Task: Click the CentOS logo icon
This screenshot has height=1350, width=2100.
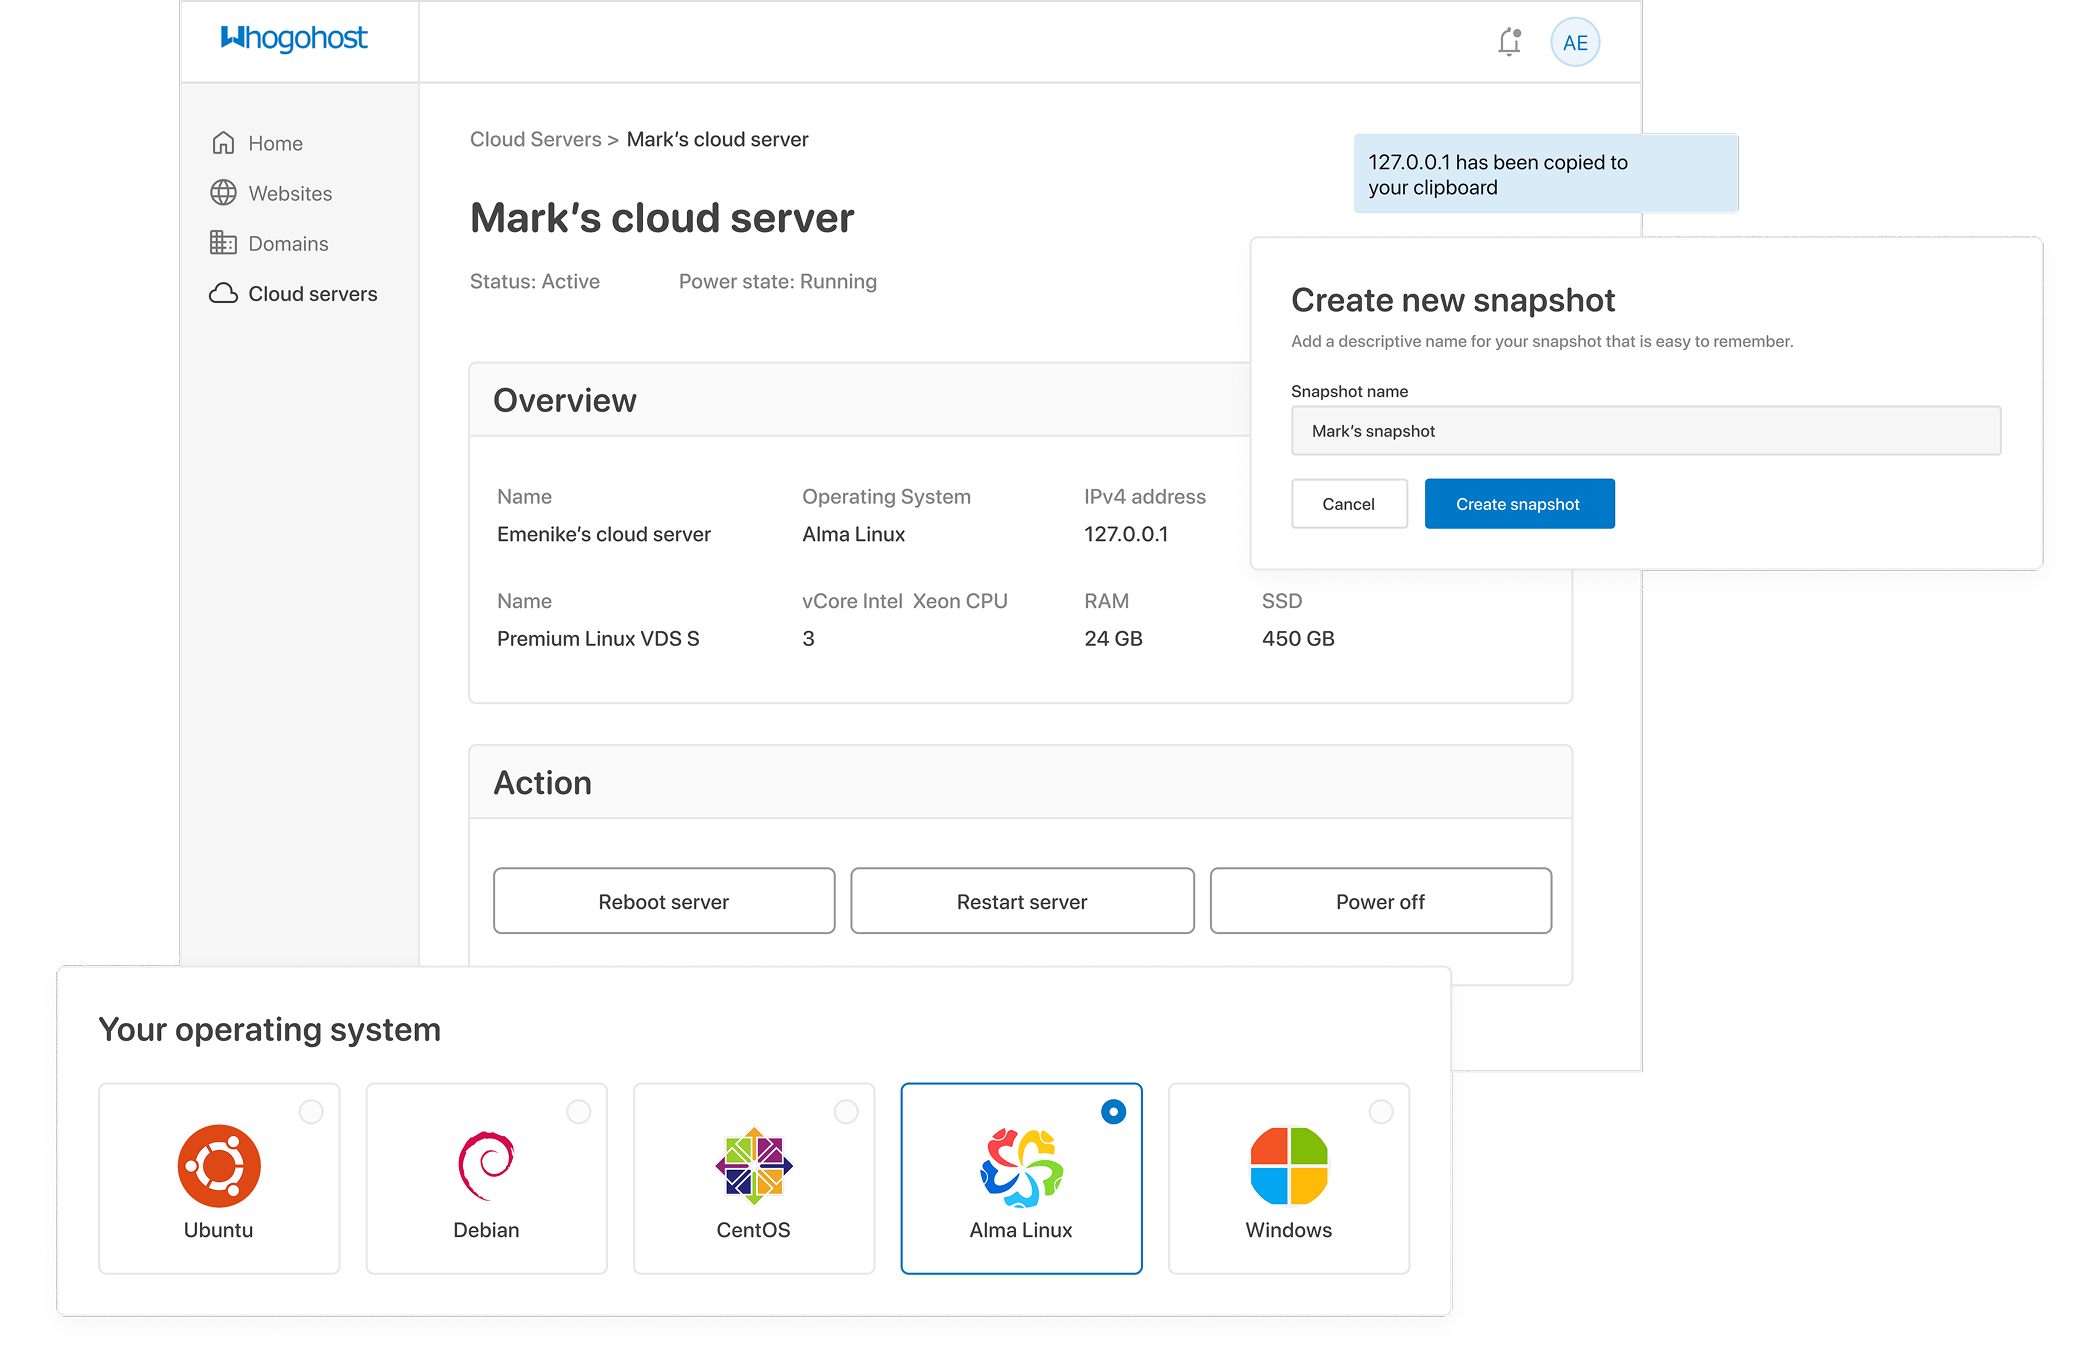Action: click(754, 1166)
